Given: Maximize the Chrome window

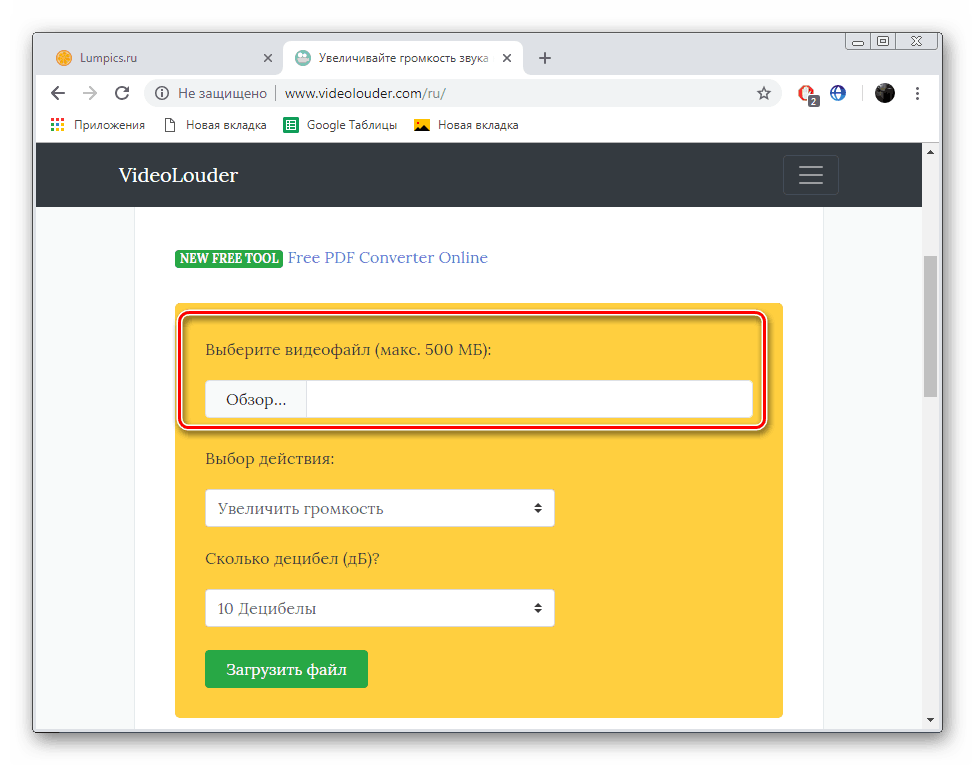Looking at the screenshot, I should 882,41.
